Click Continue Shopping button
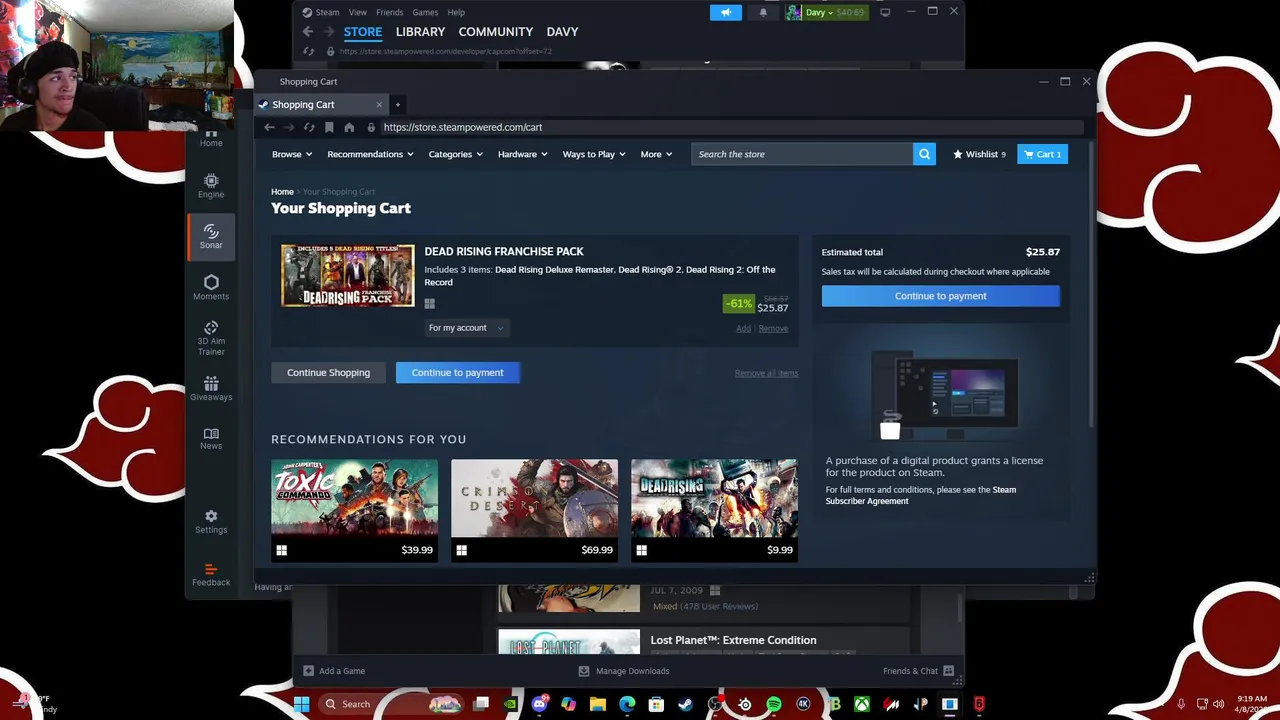This screenshot has width=1280, height=720. [x=328, y=372]
